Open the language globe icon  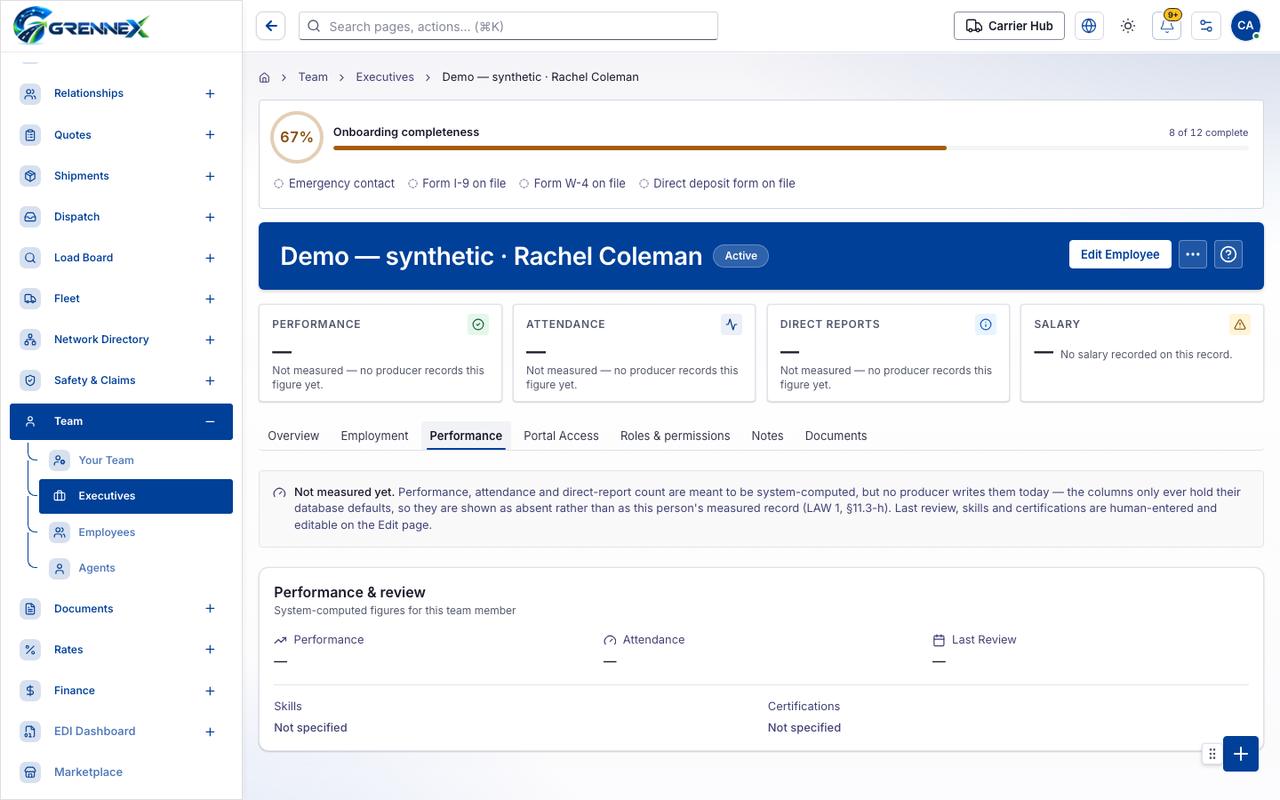tap(1089, 26)
